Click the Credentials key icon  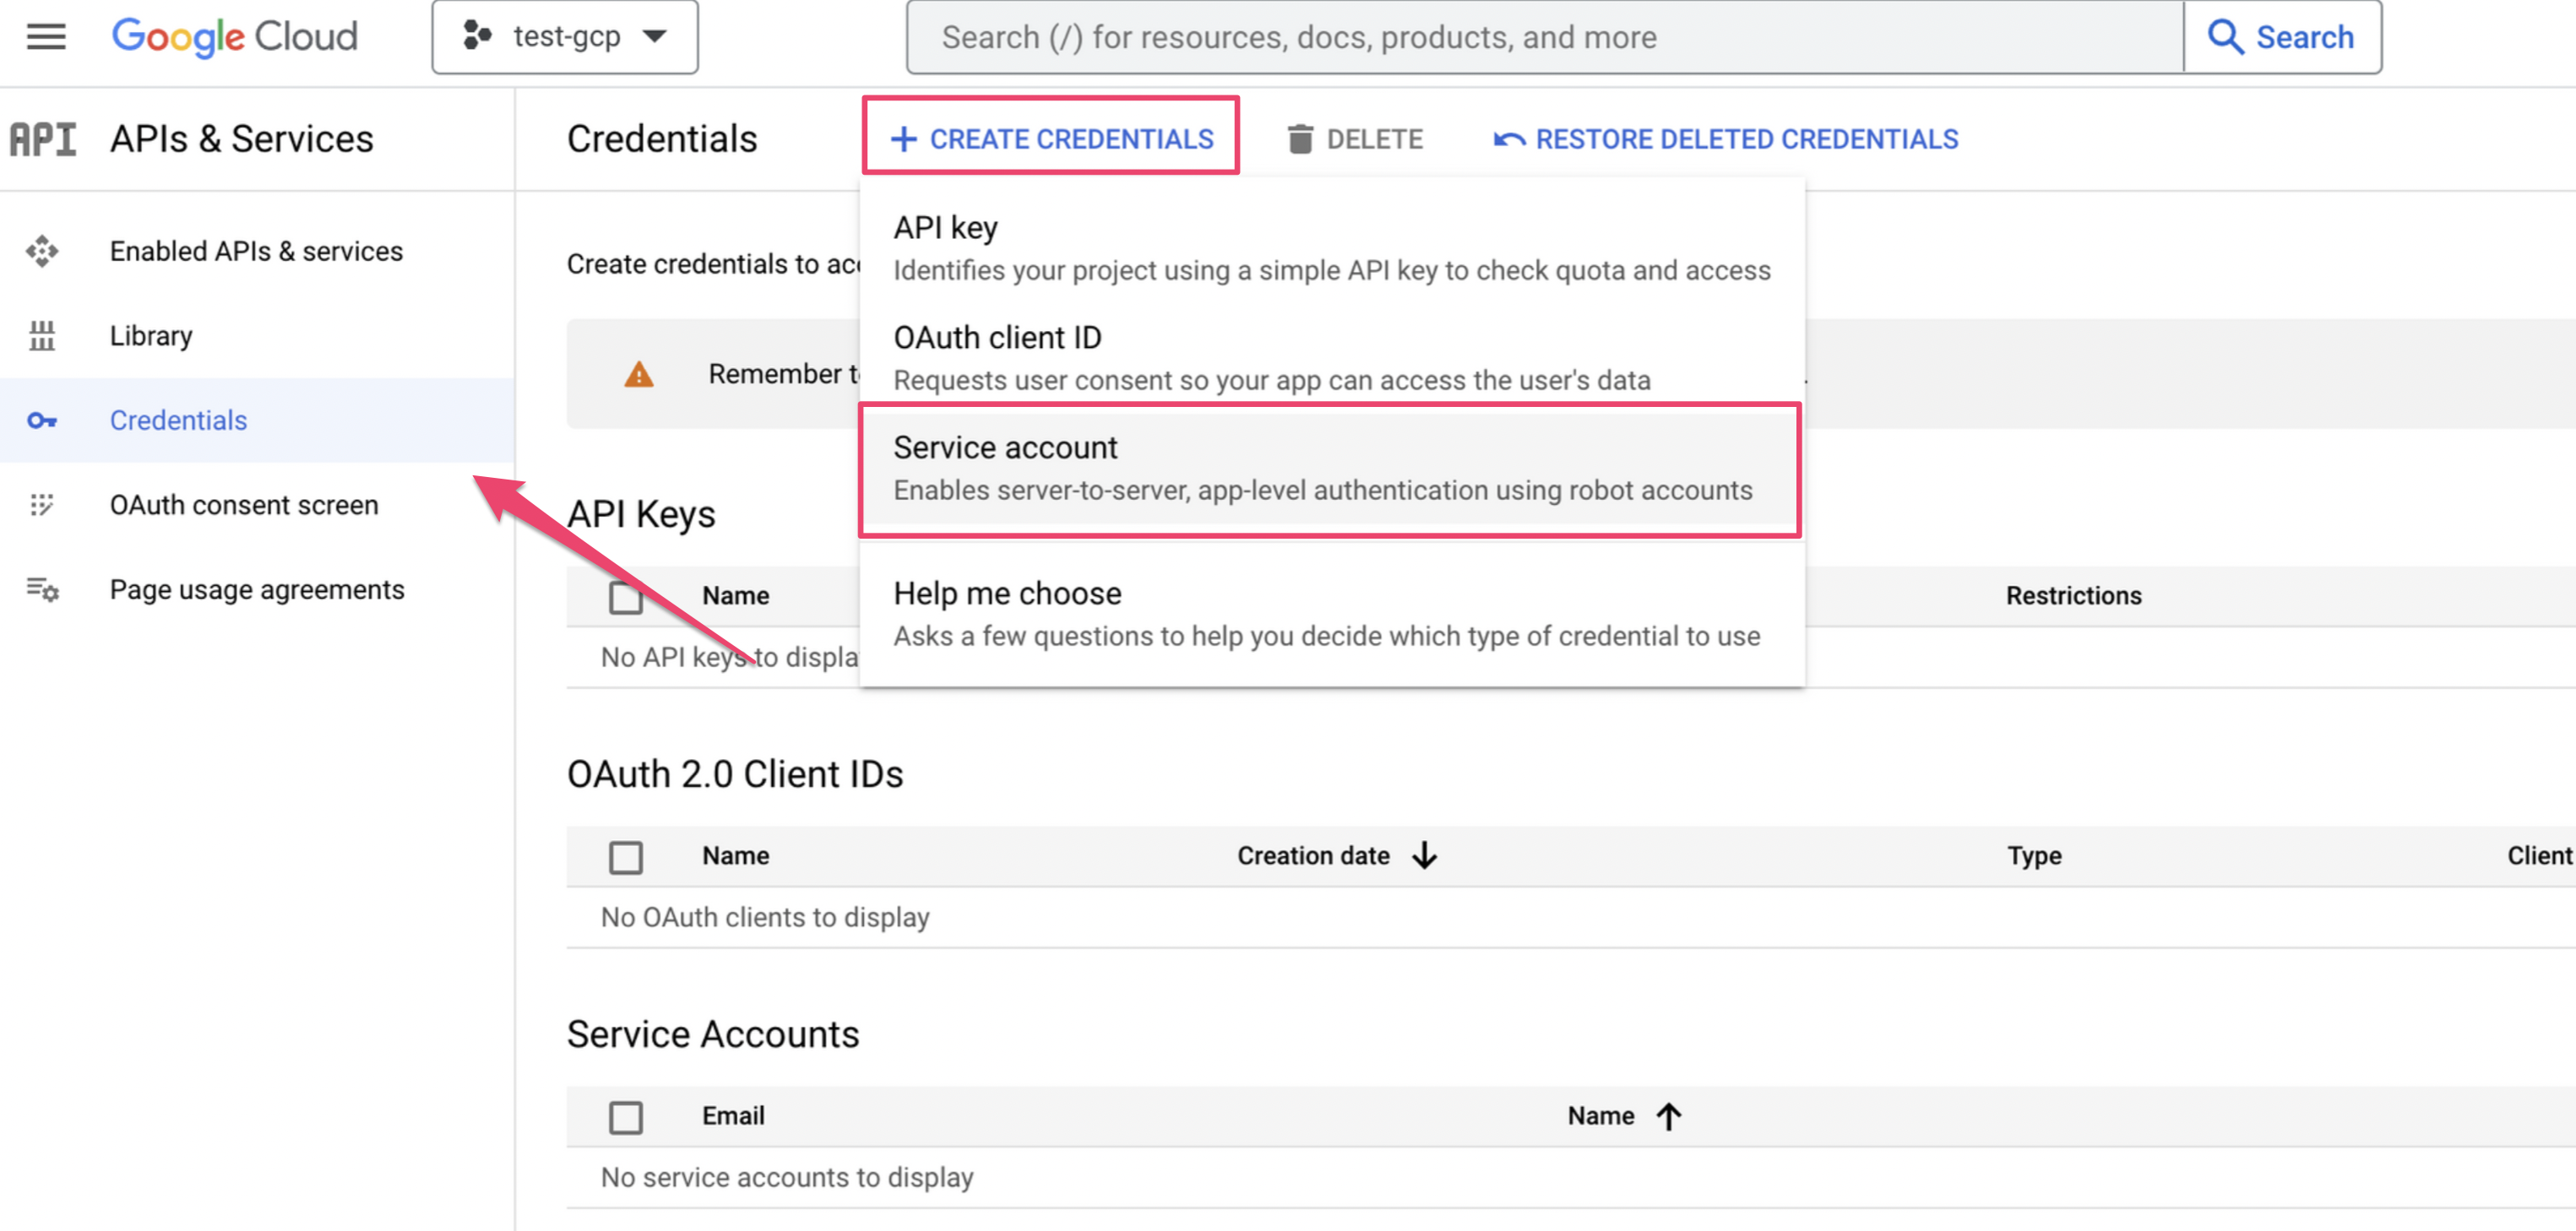[42, 420]
